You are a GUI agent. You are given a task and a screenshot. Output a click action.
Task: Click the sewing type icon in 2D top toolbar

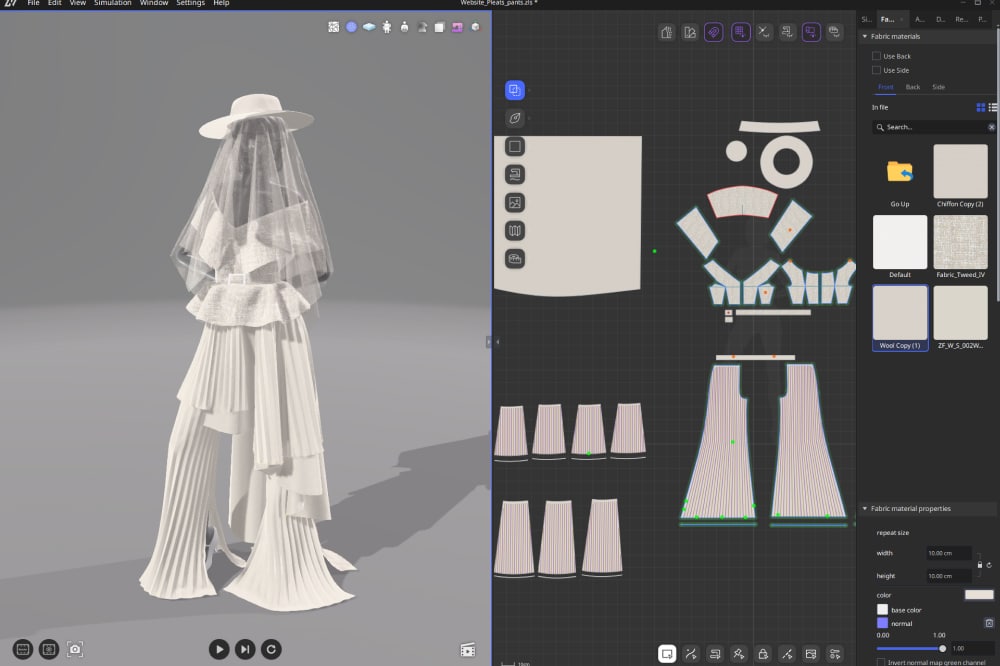787,32
